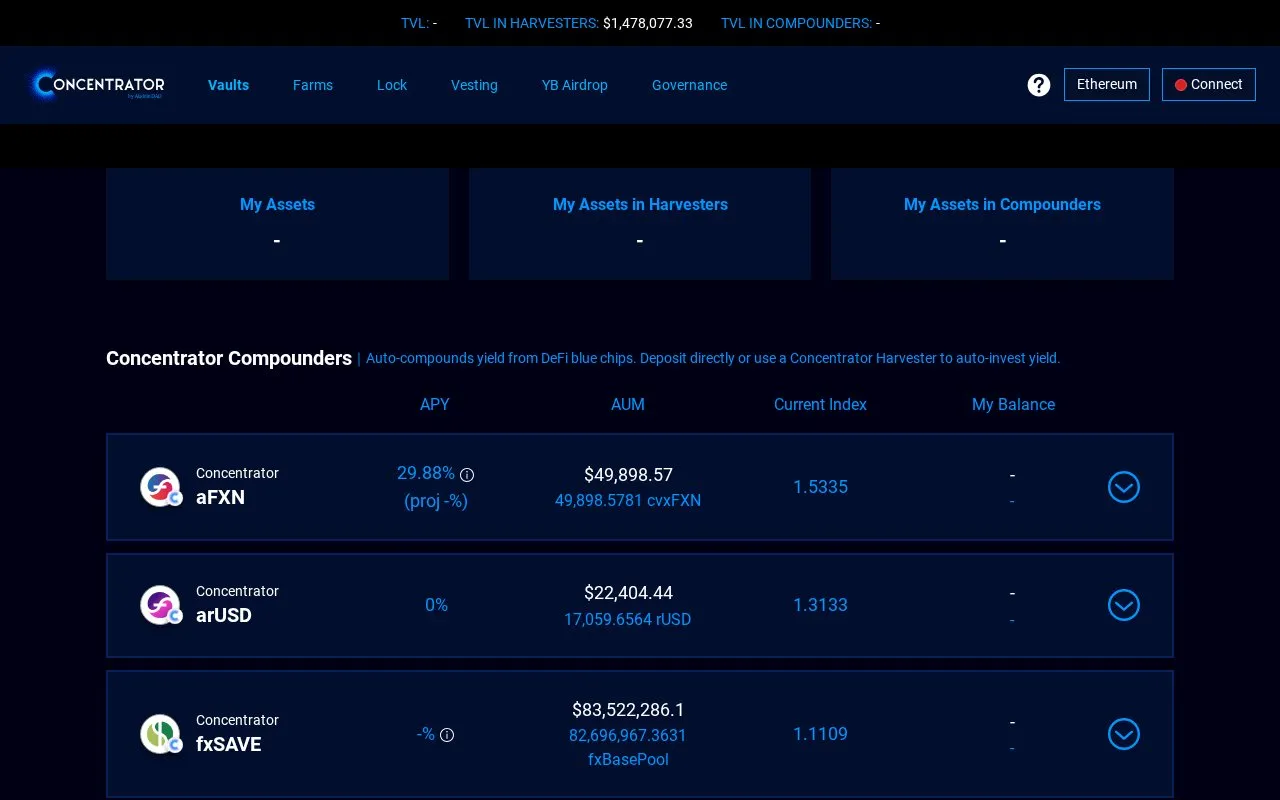Click the arUSD AUM value $22,404.44
This screenshot has width=1280, height=800.
pyautogui.click(x=628, y=593)
